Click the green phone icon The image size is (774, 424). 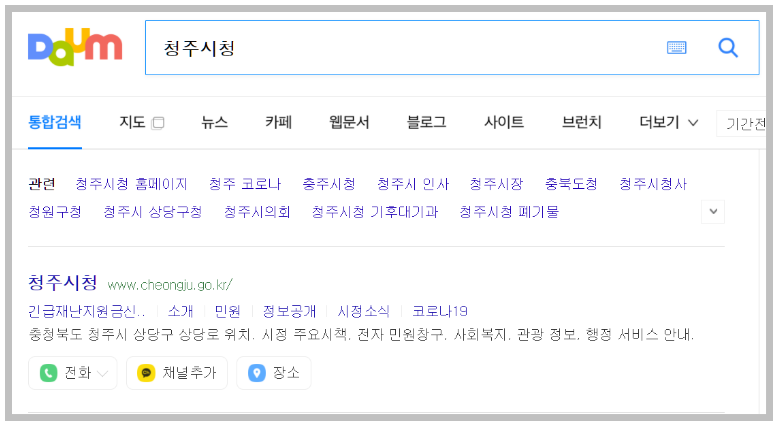pyautogui.click(x=48, y=373)
